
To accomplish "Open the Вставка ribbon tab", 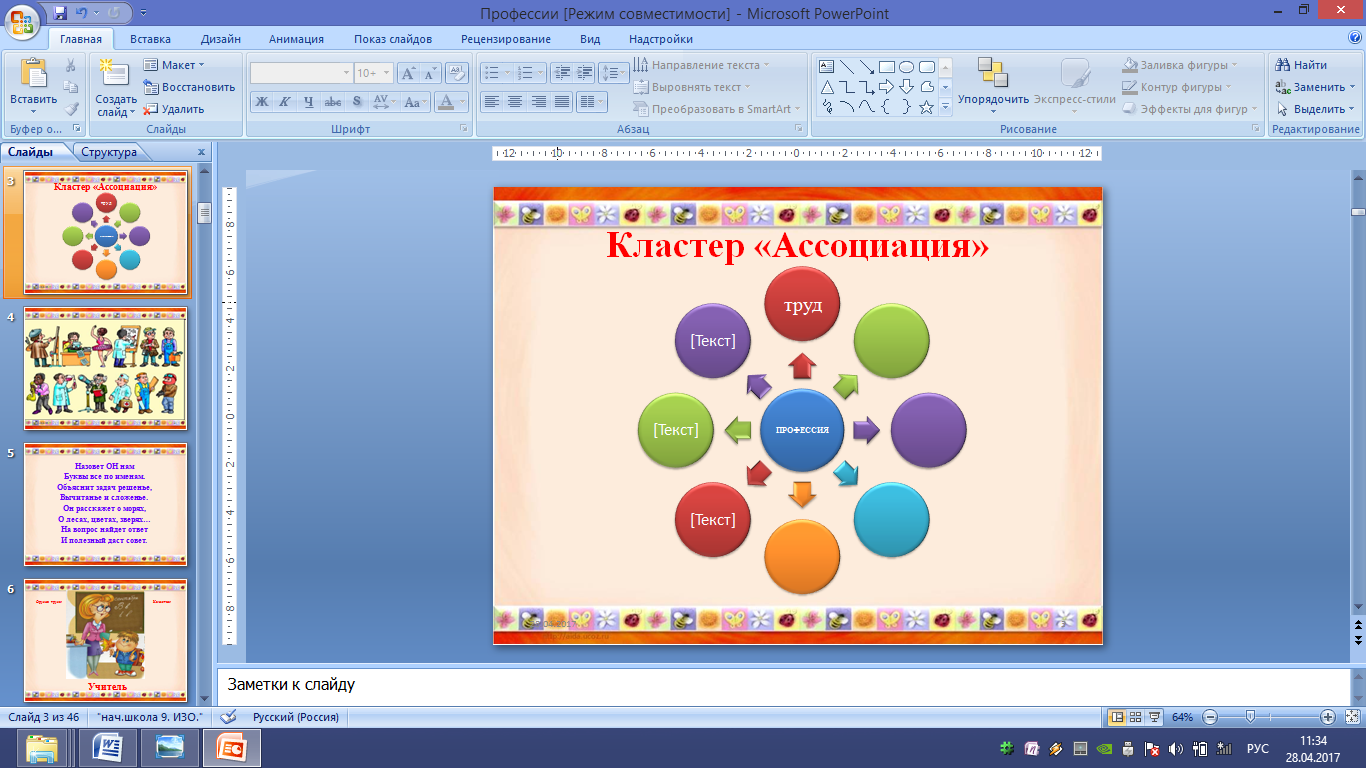I will (x=150, y=39).
